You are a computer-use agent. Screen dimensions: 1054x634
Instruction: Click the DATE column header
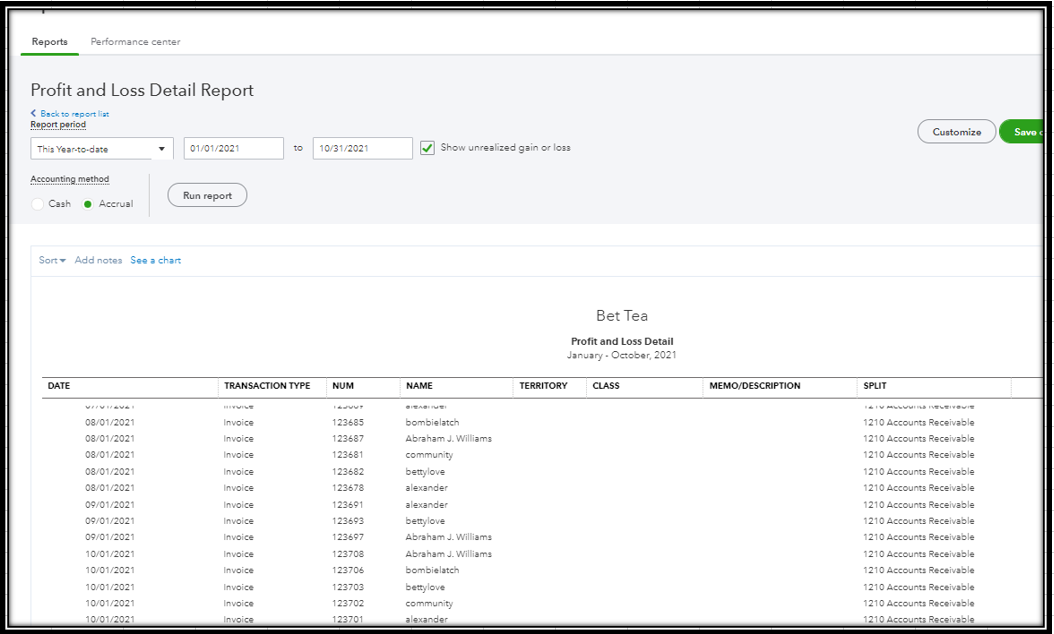(59, 386)
